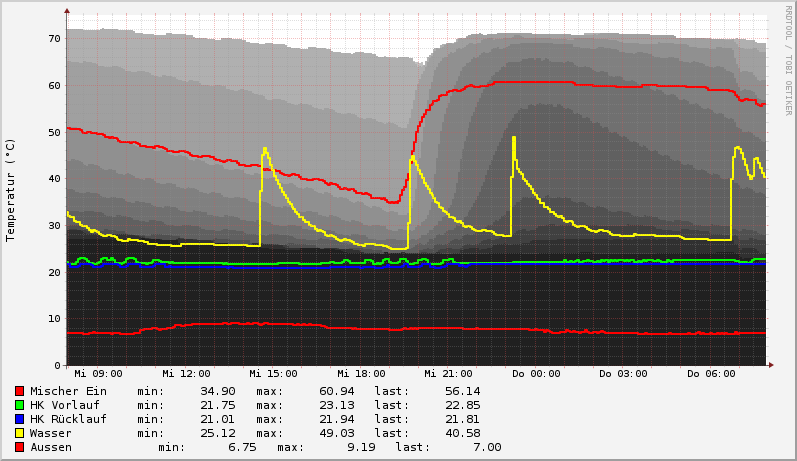This screenshot has height=461, width=797.
Task: Select the HK Vorlauf legend label
Action: pos(65,405)
